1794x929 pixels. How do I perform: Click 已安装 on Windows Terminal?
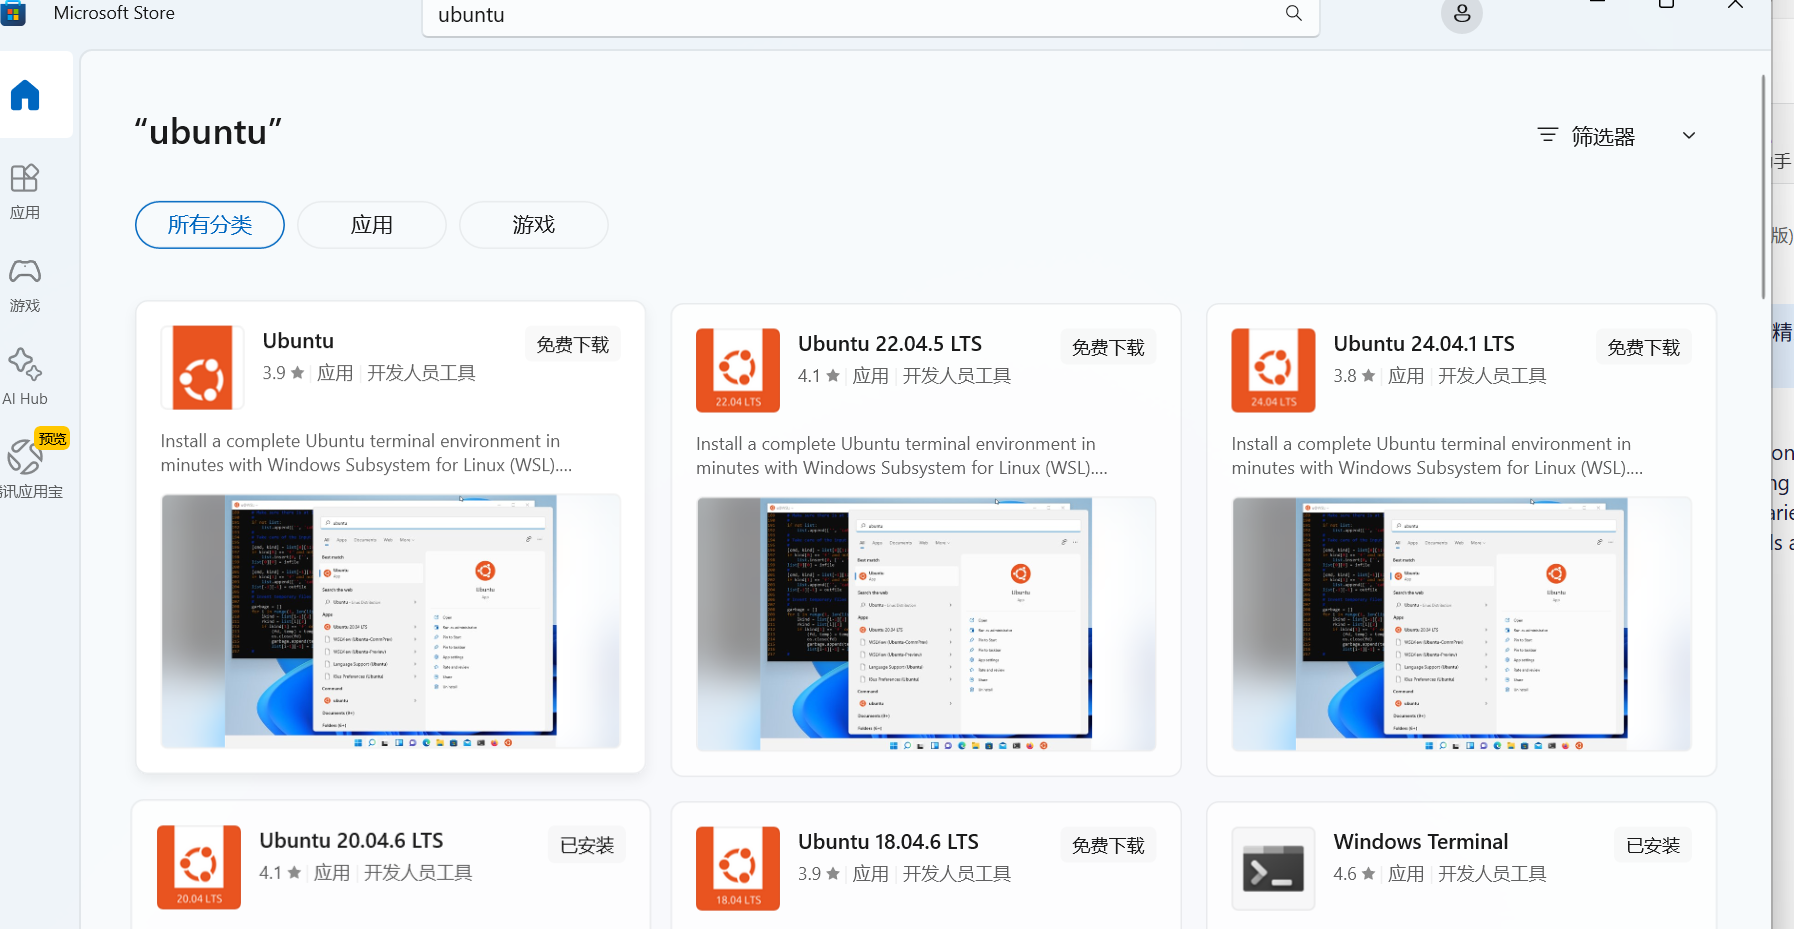(1653, 846)
